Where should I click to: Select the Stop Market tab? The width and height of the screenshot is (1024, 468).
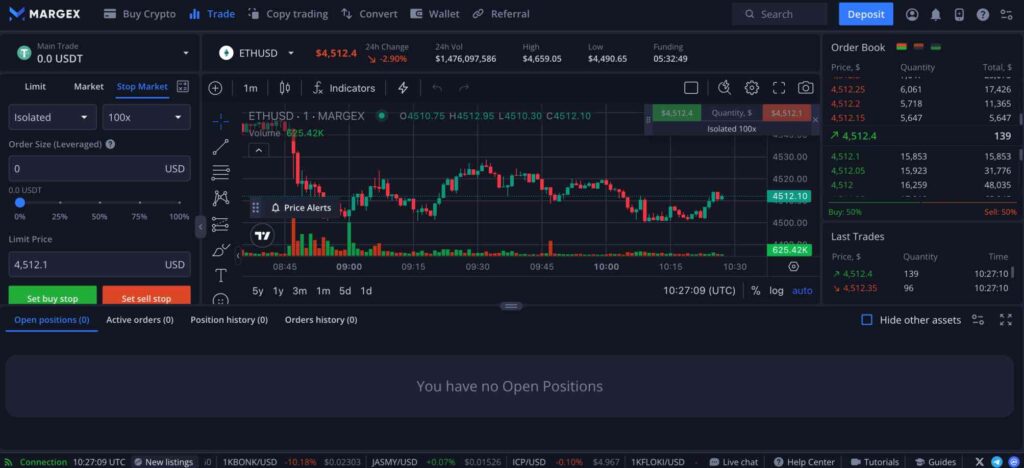pyautogui.click(x=142, y=86)
